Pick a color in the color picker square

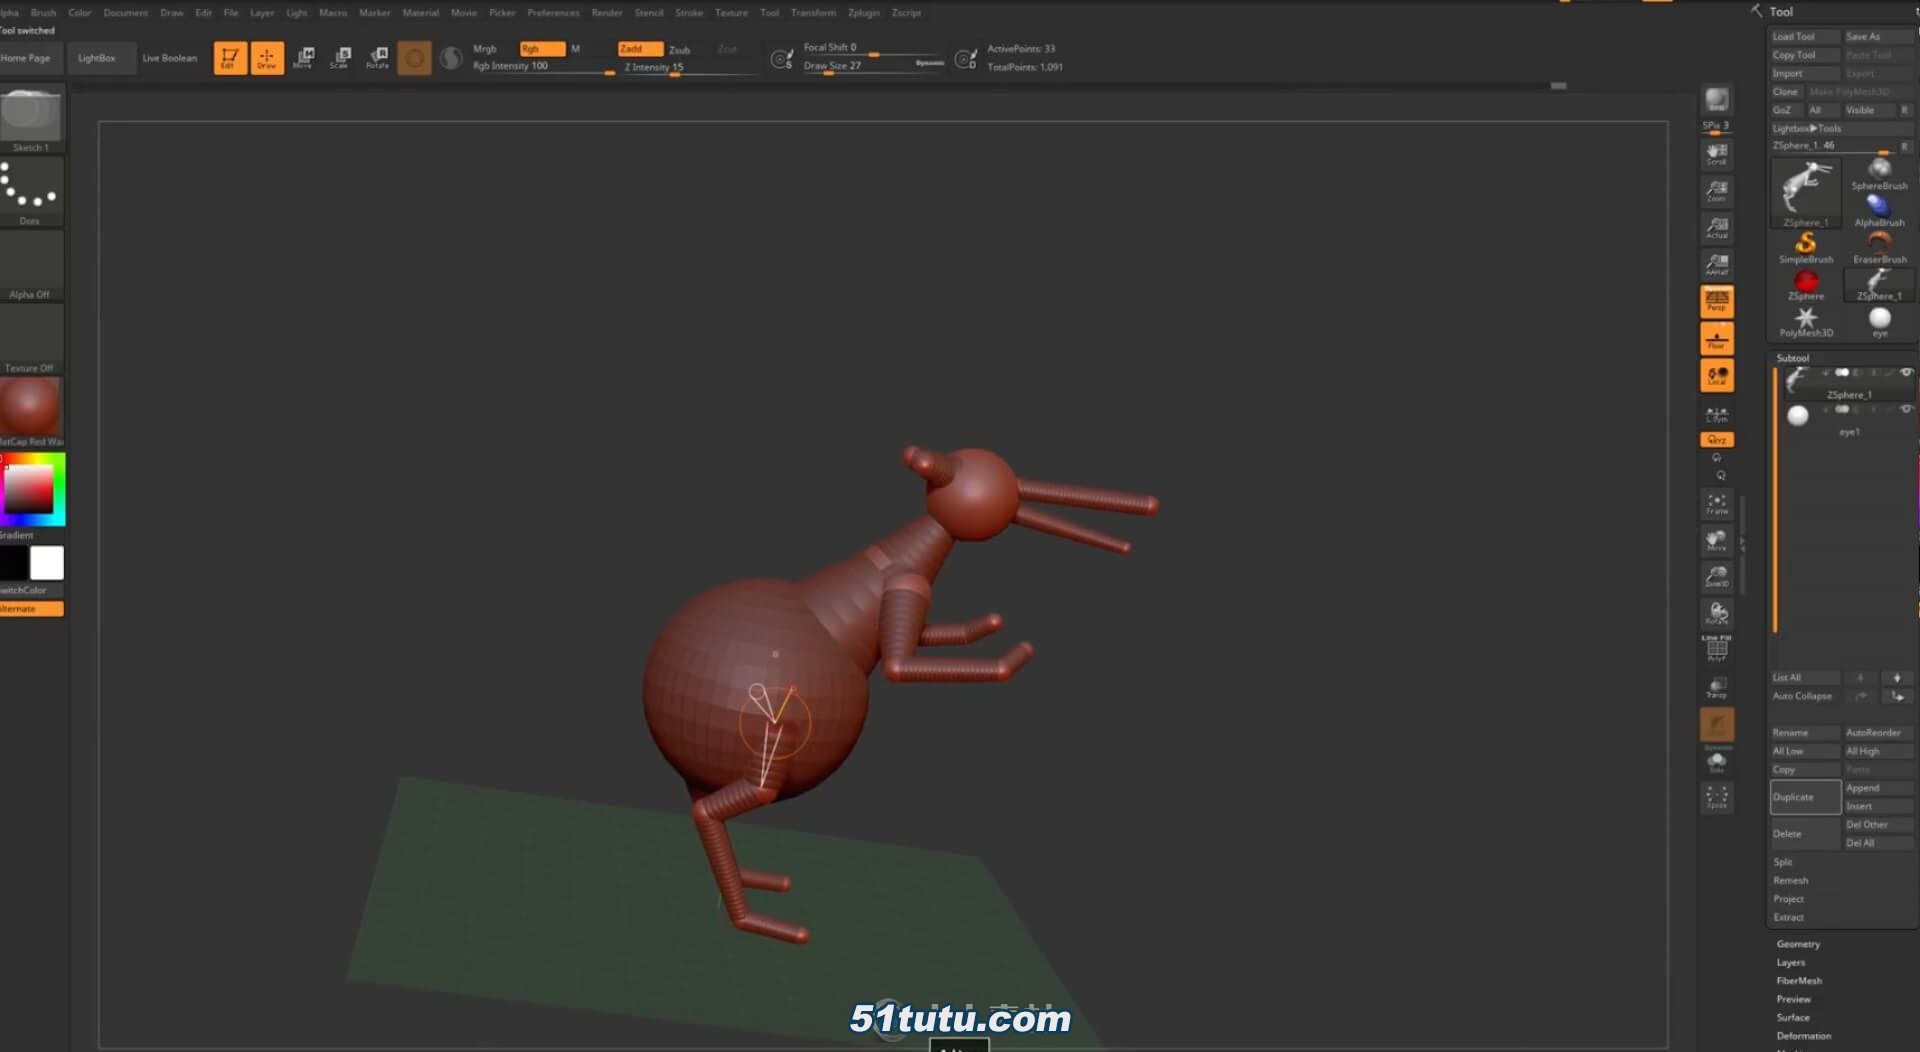(x=29, y=489)
